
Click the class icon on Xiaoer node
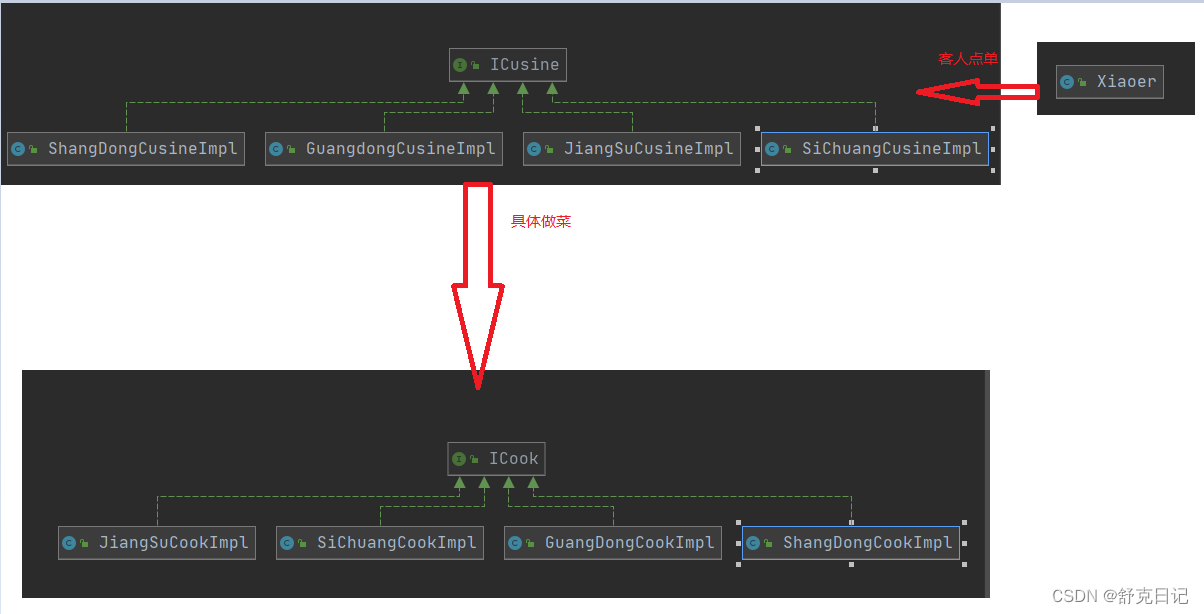click(1067, 82)
